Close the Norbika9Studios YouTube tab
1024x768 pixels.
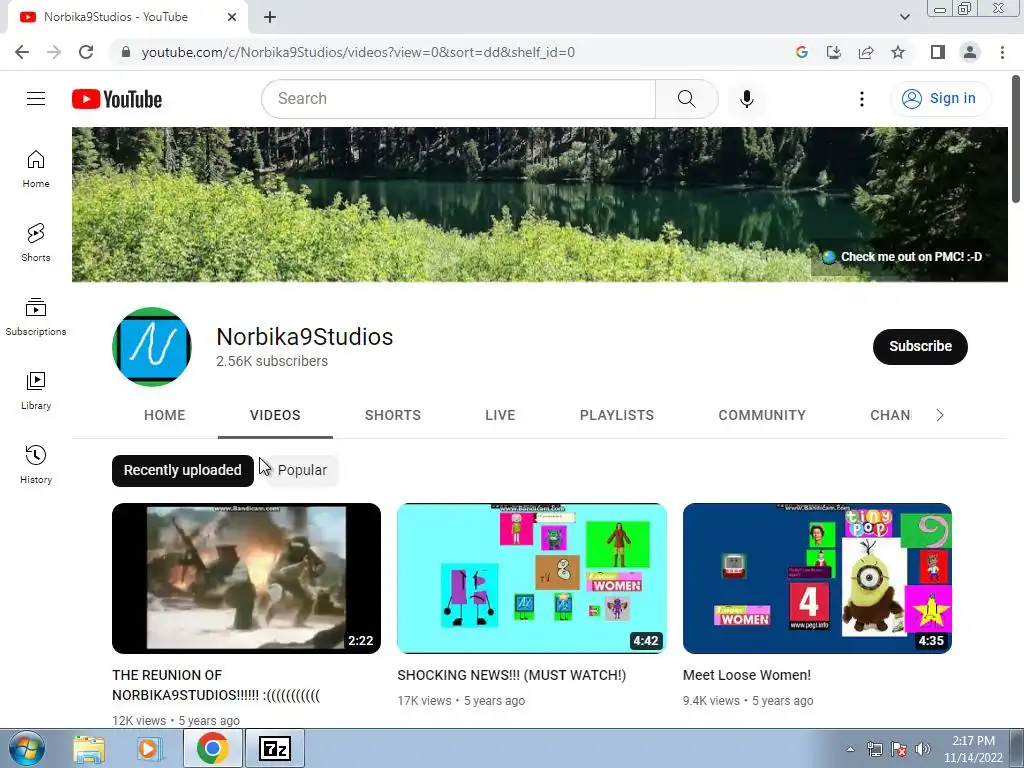point(232,17)
